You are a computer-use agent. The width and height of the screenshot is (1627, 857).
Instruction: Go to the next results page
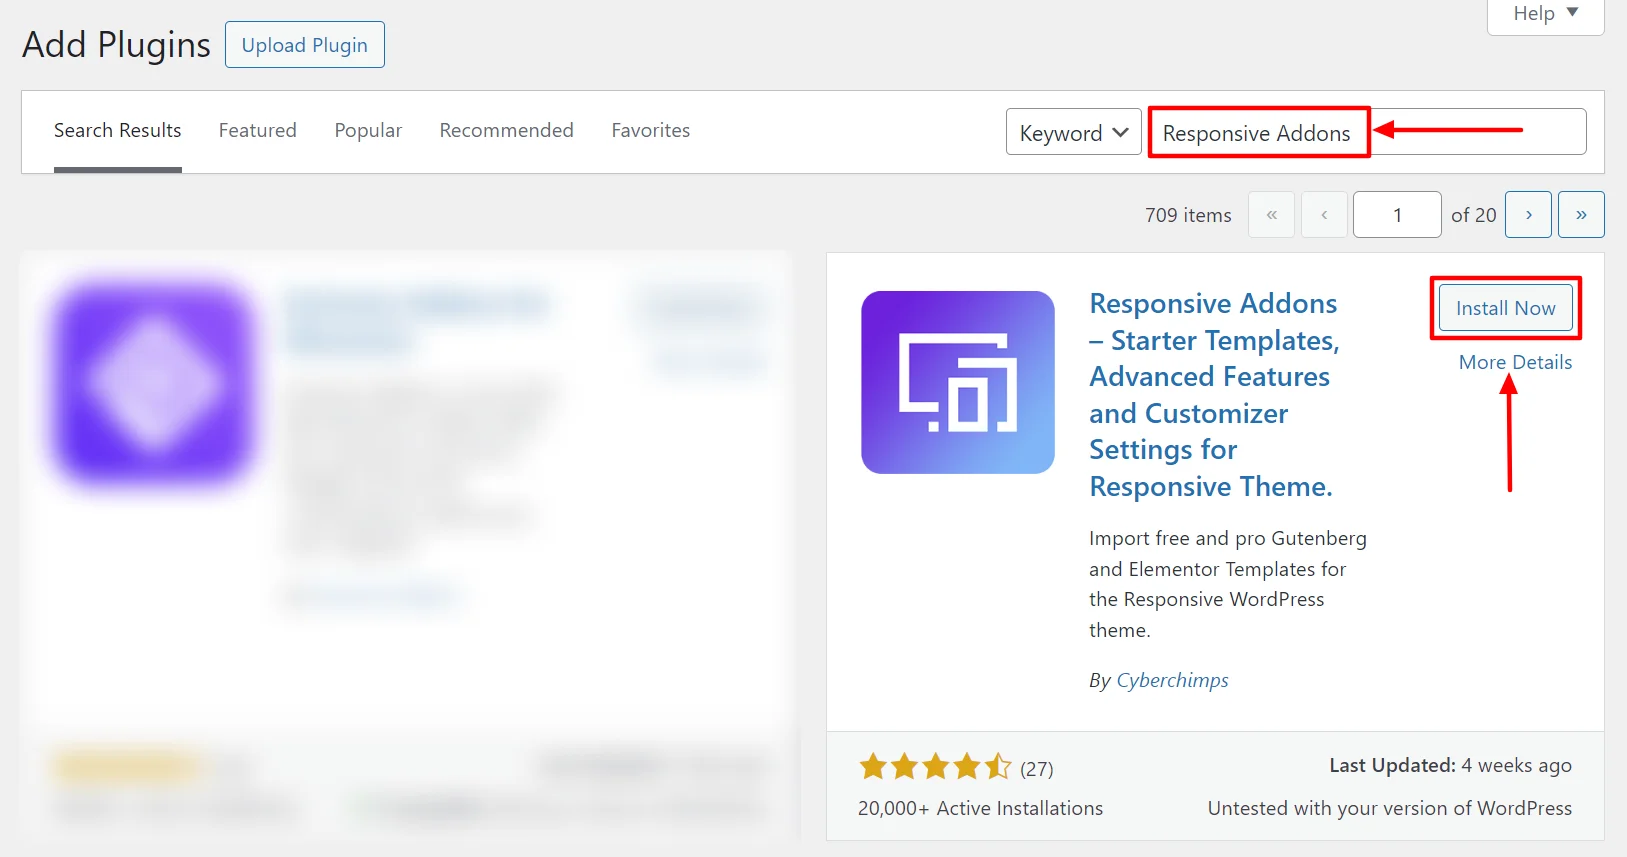tap(1528, 215)
